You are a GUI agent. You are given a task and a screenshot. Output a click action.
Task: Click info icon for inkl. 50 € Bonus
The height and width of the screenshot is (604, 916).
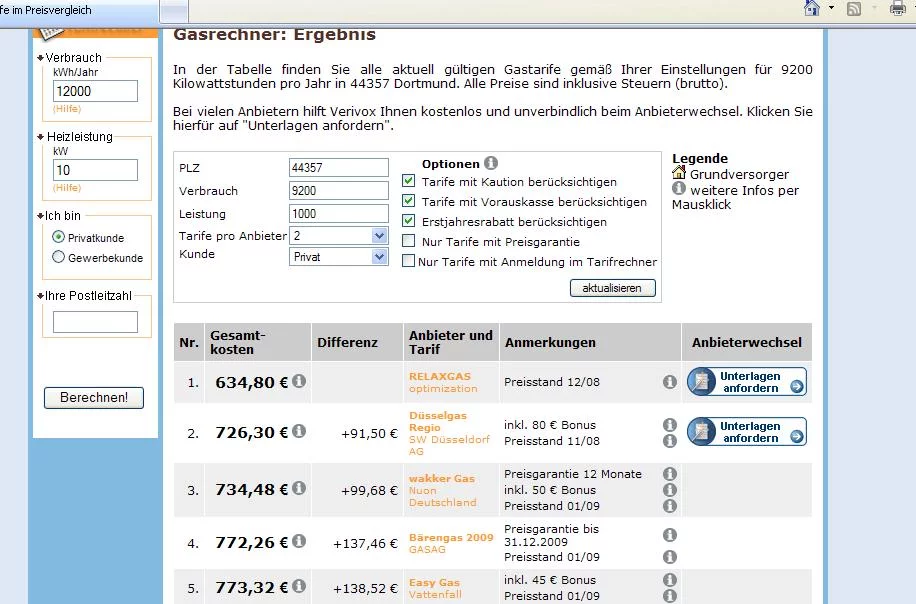(670, 490)
